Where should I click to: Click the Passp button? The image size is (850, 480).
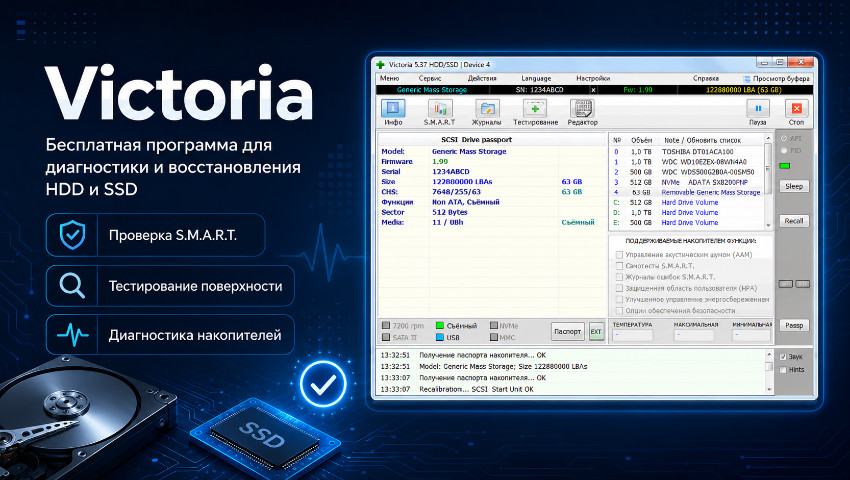pos(794,325)
